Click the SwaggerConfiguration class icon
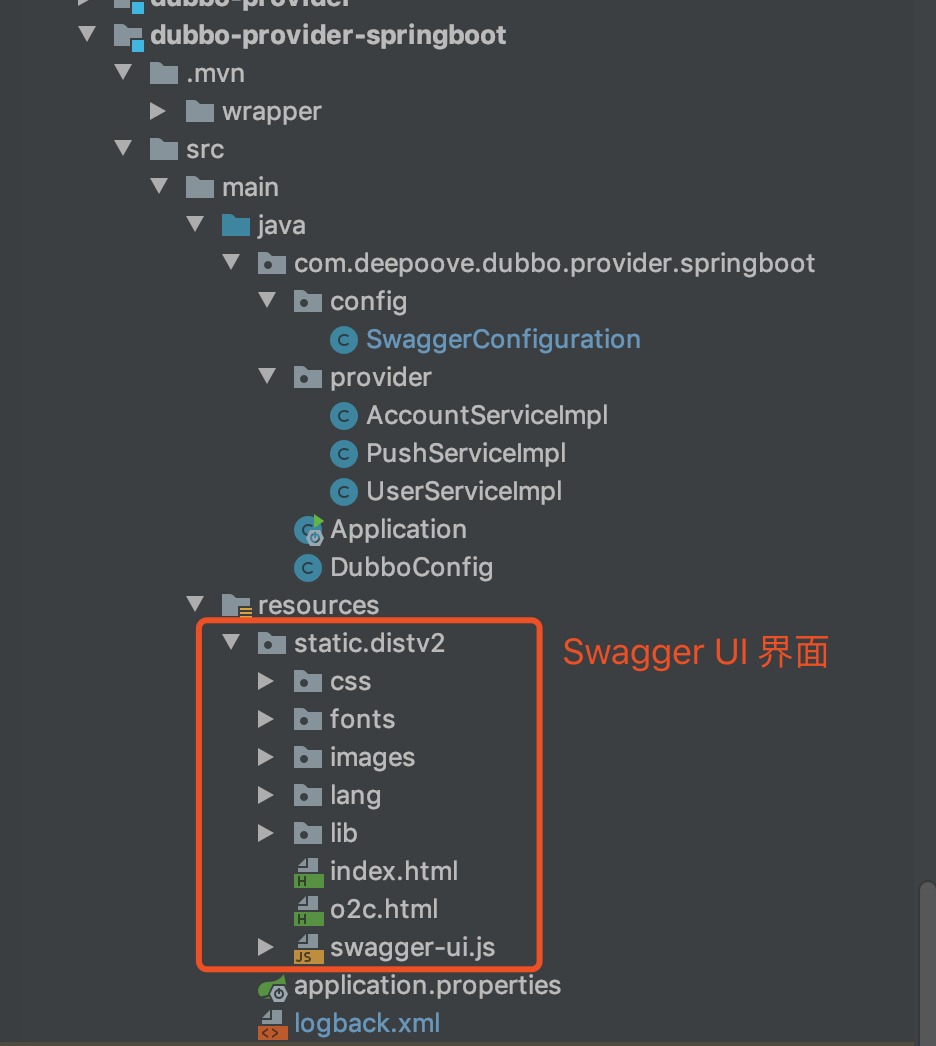 (x=344, y=339)
